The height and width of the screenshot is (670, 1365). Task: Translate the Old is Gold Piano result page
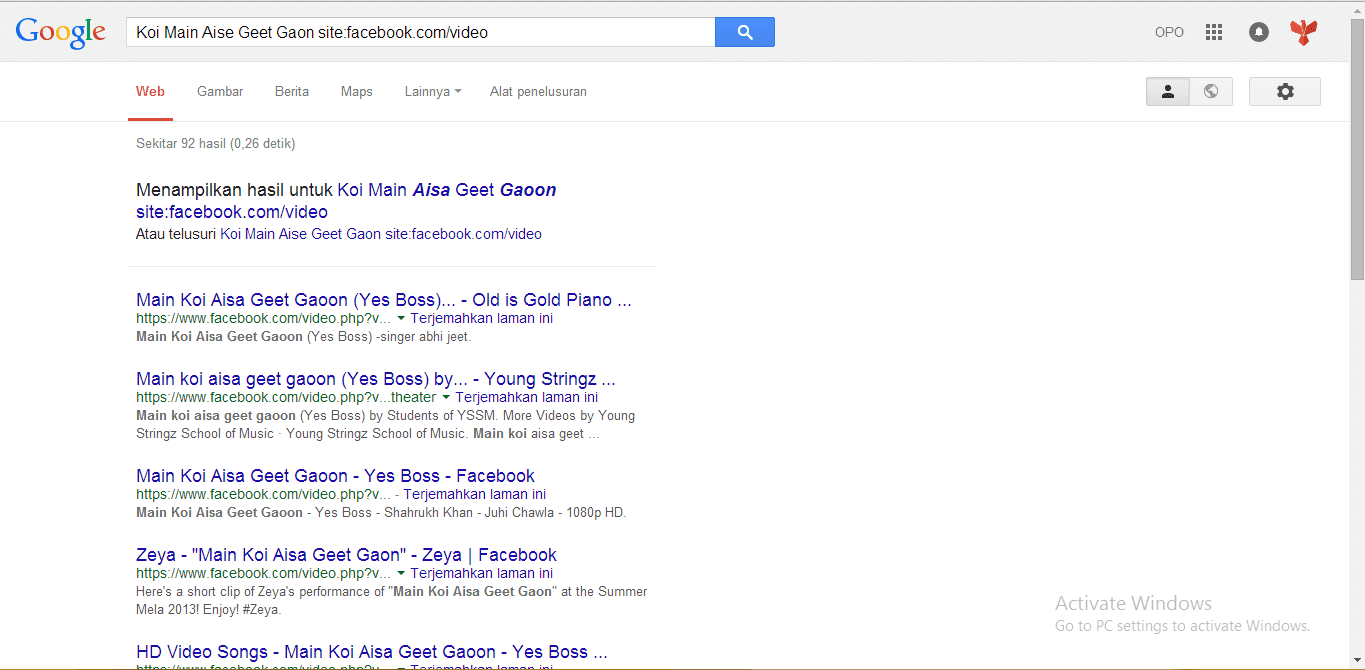[481, 318]
